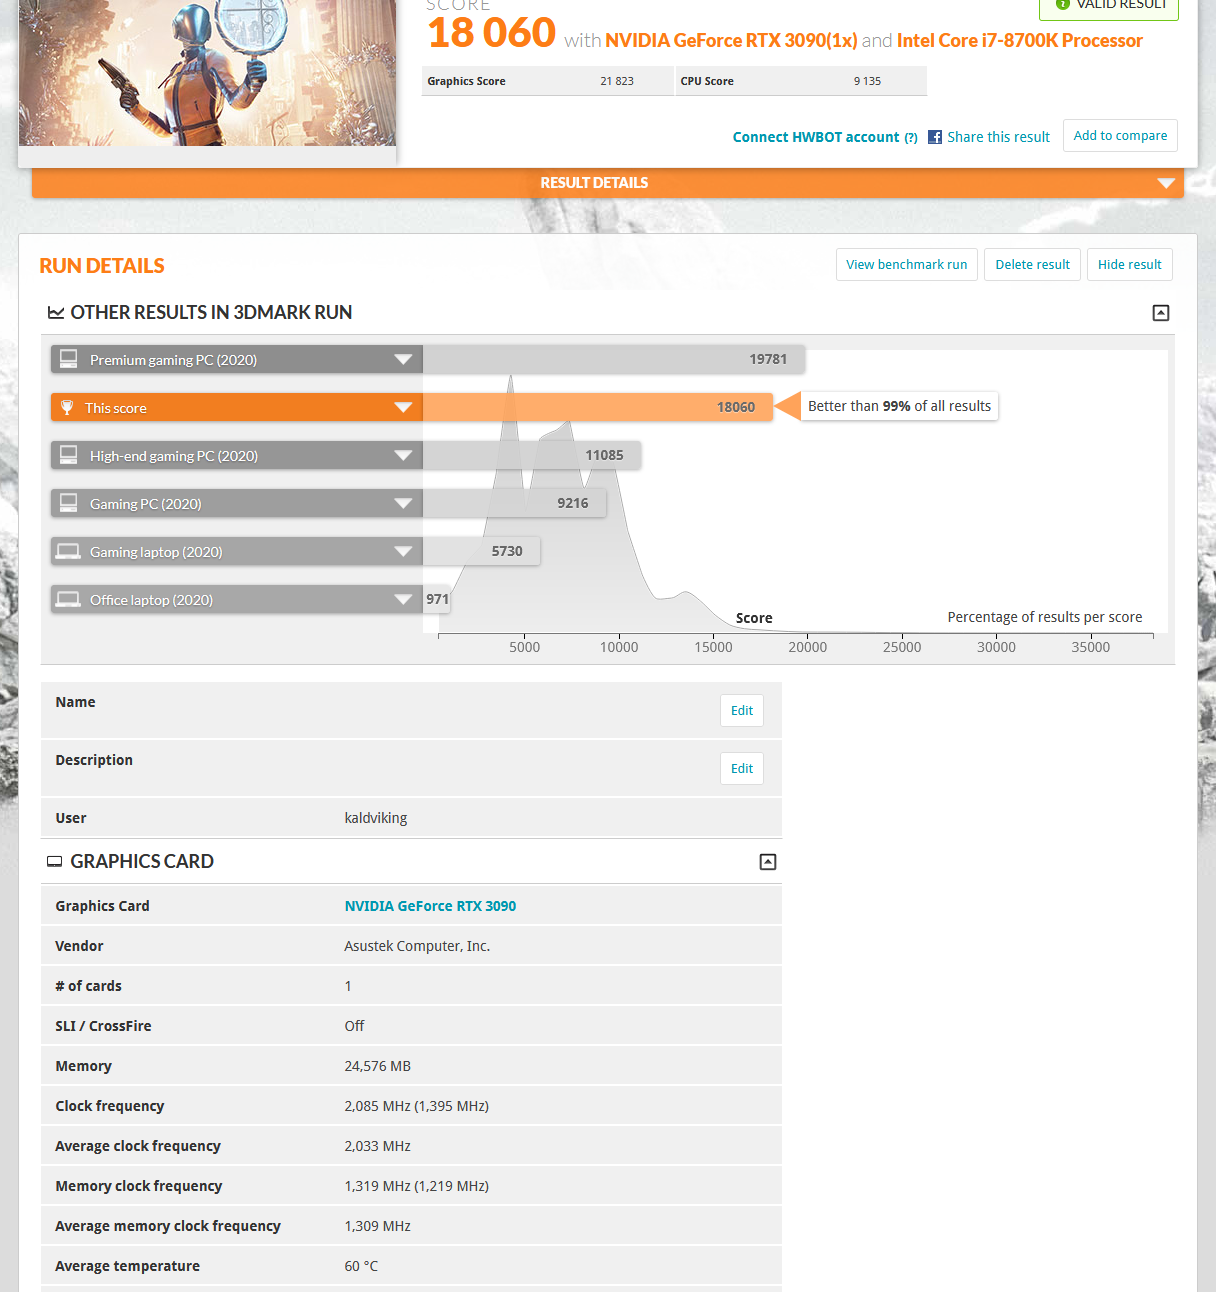Screen dimensions: 1216x1292
Task: Open NVIDIA GeForce RTX 3090(1x) header link
Action: click(x=731, y=41)
